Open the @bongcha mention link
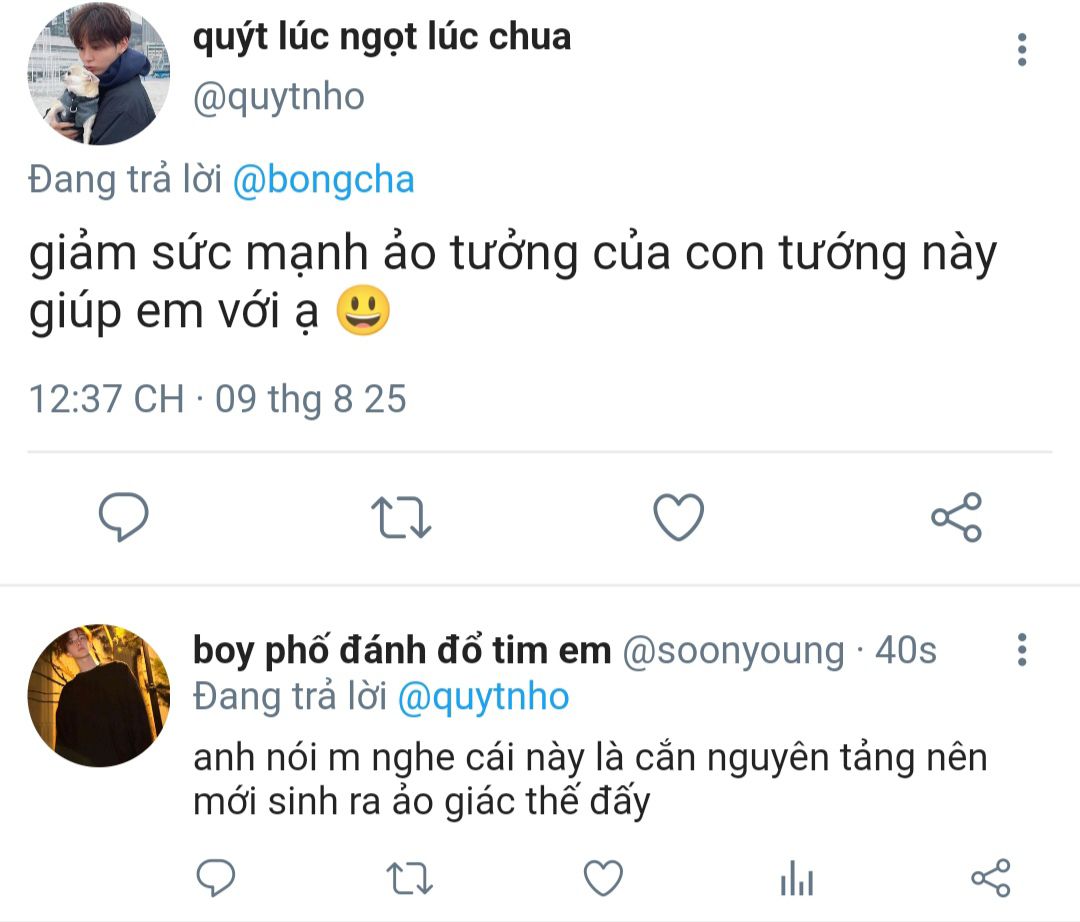The image size is (1080, 922). click(x=323, y=180)
